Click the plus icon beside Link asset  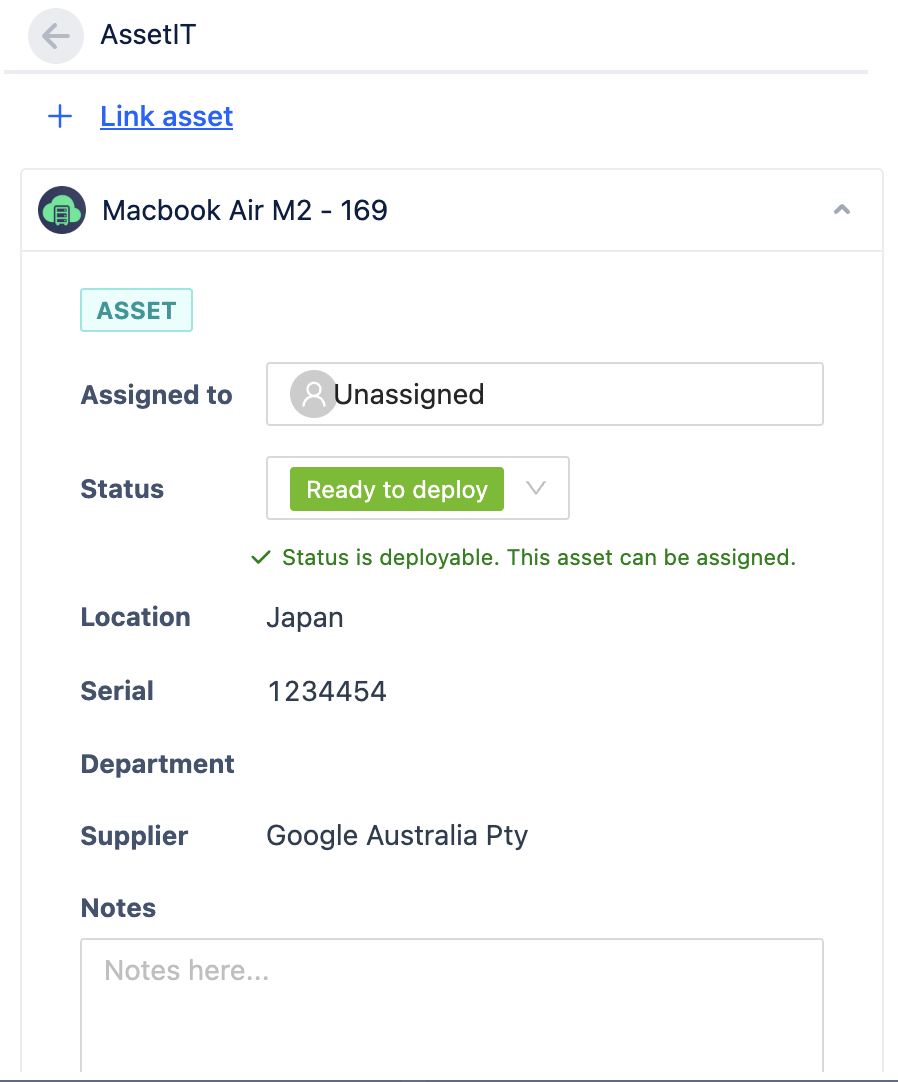60,117
